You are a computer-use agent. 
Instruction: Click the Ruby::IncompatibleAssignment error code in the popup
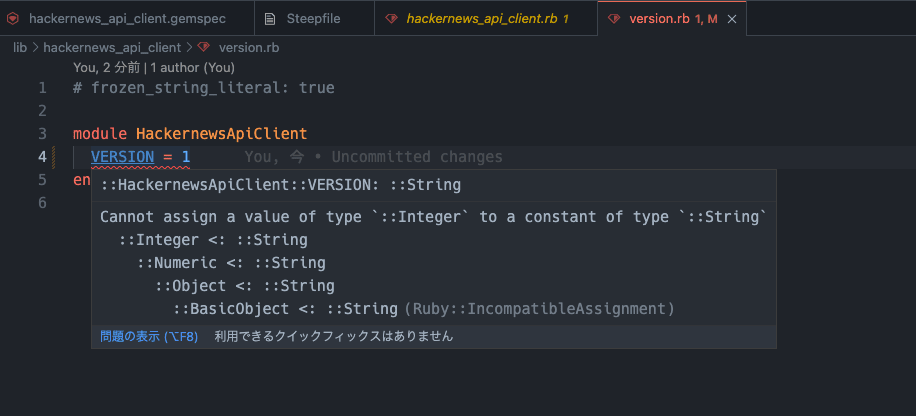pyautogui.click(x=539, y=309)
